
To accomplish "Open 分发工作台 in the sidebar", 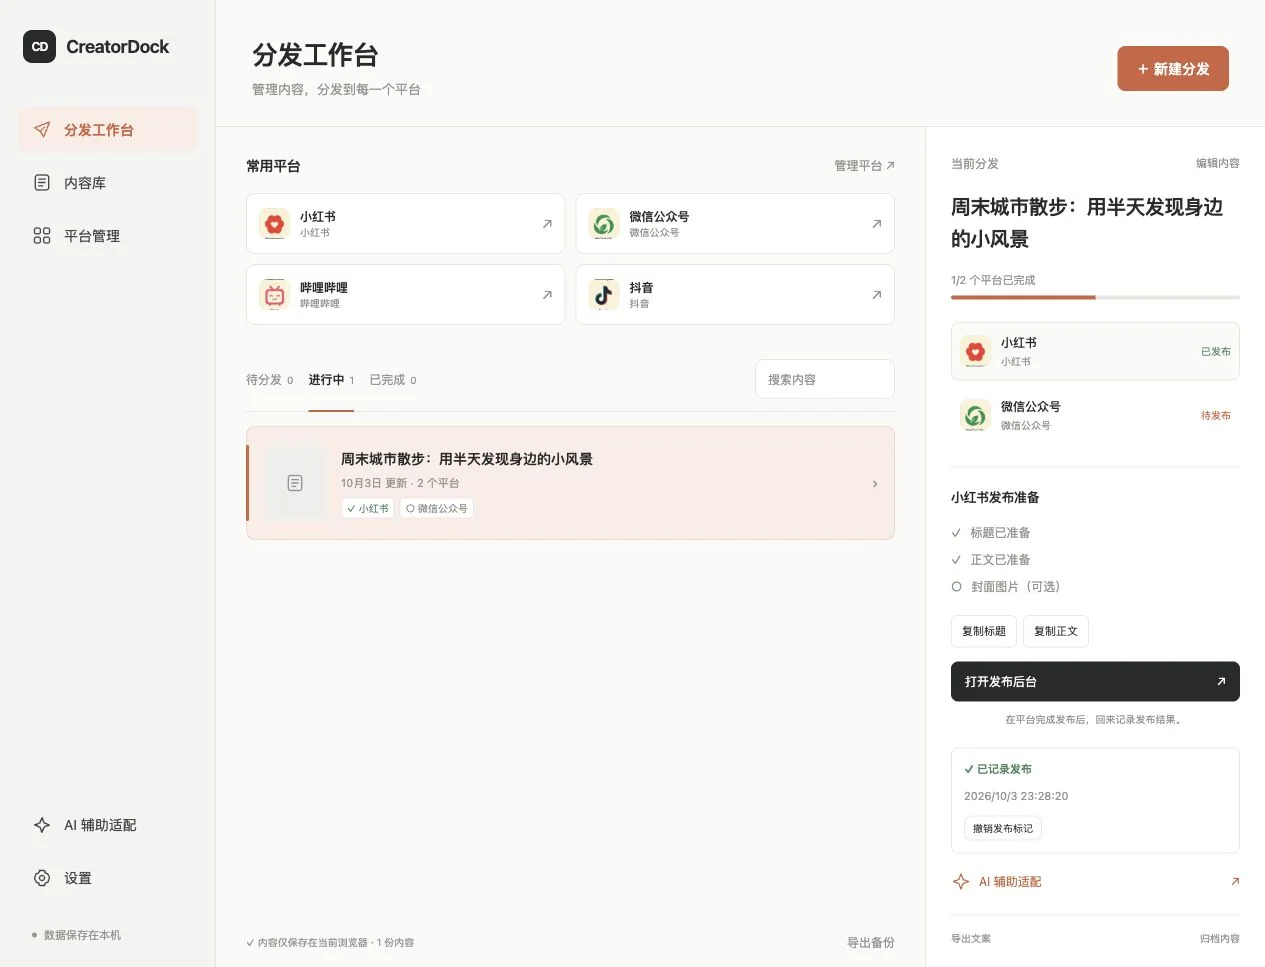I will point(108,130).
